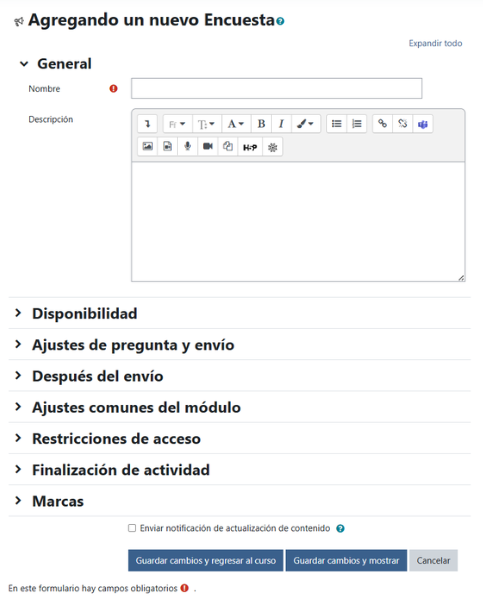The width and height of the screenshot is (483, 603).
Task: Open the paragraph styles dropdown
Action: [x=236, y=124]
